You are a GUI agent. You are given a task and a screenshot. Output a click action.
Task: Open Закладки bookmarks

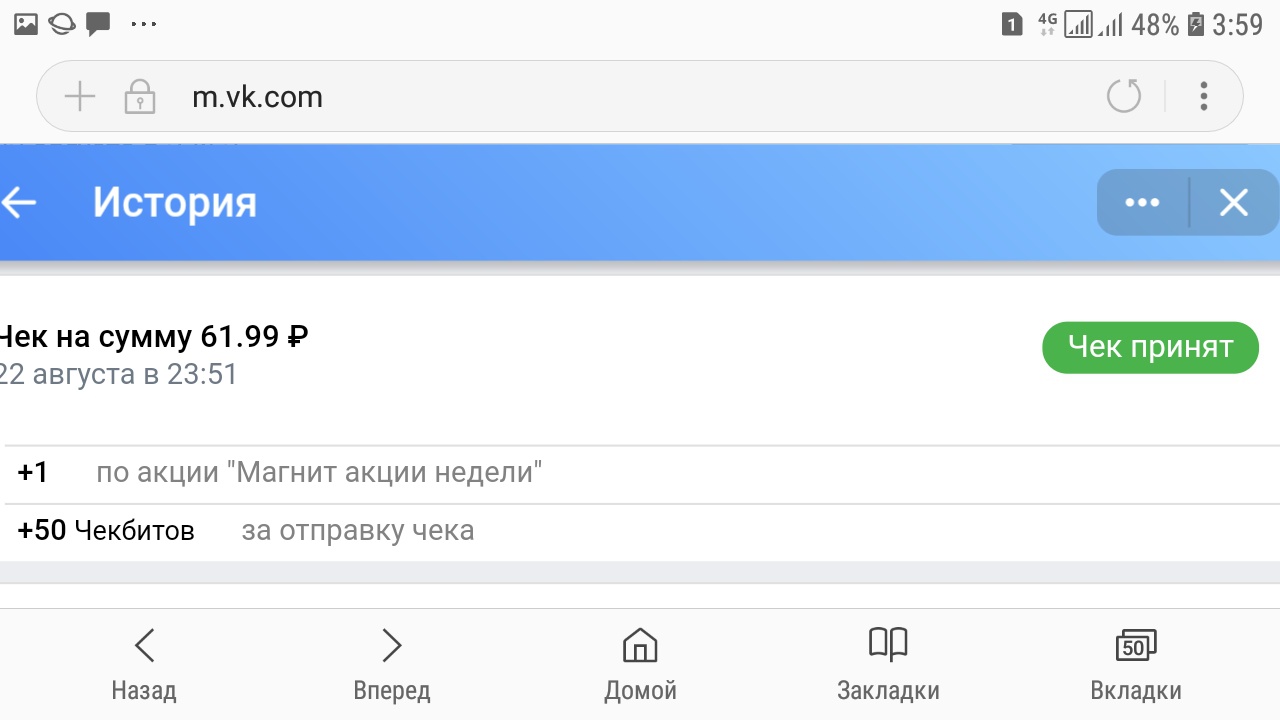pos(888,663)
